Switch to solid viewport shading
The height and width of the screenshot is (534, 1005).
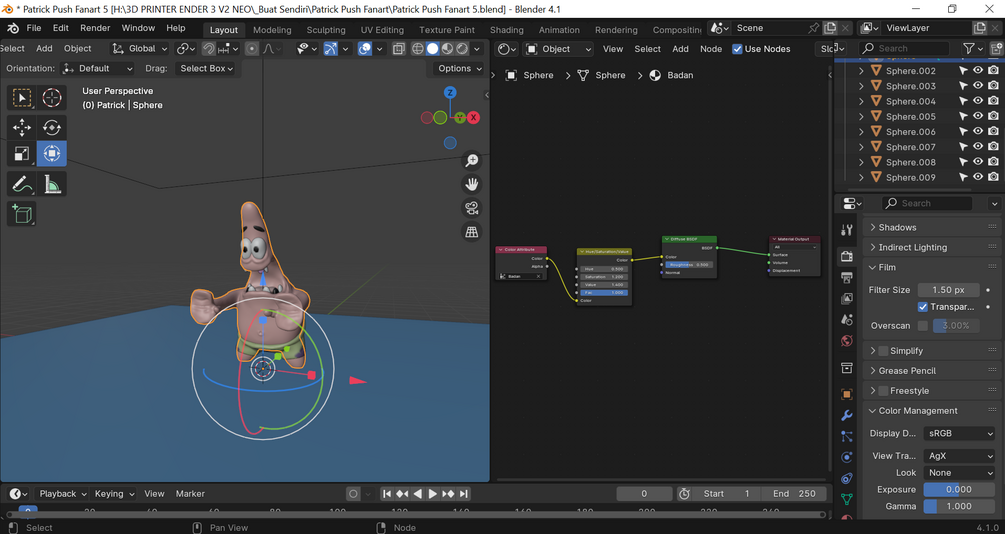pos(433,49)
